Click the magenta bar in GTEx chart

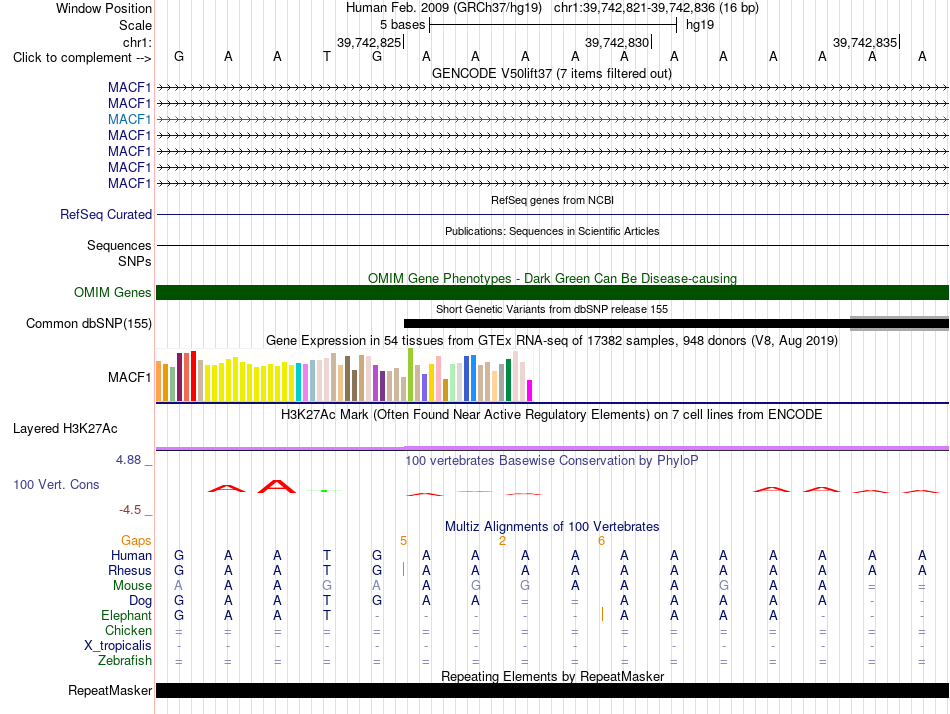coord(530,390)
